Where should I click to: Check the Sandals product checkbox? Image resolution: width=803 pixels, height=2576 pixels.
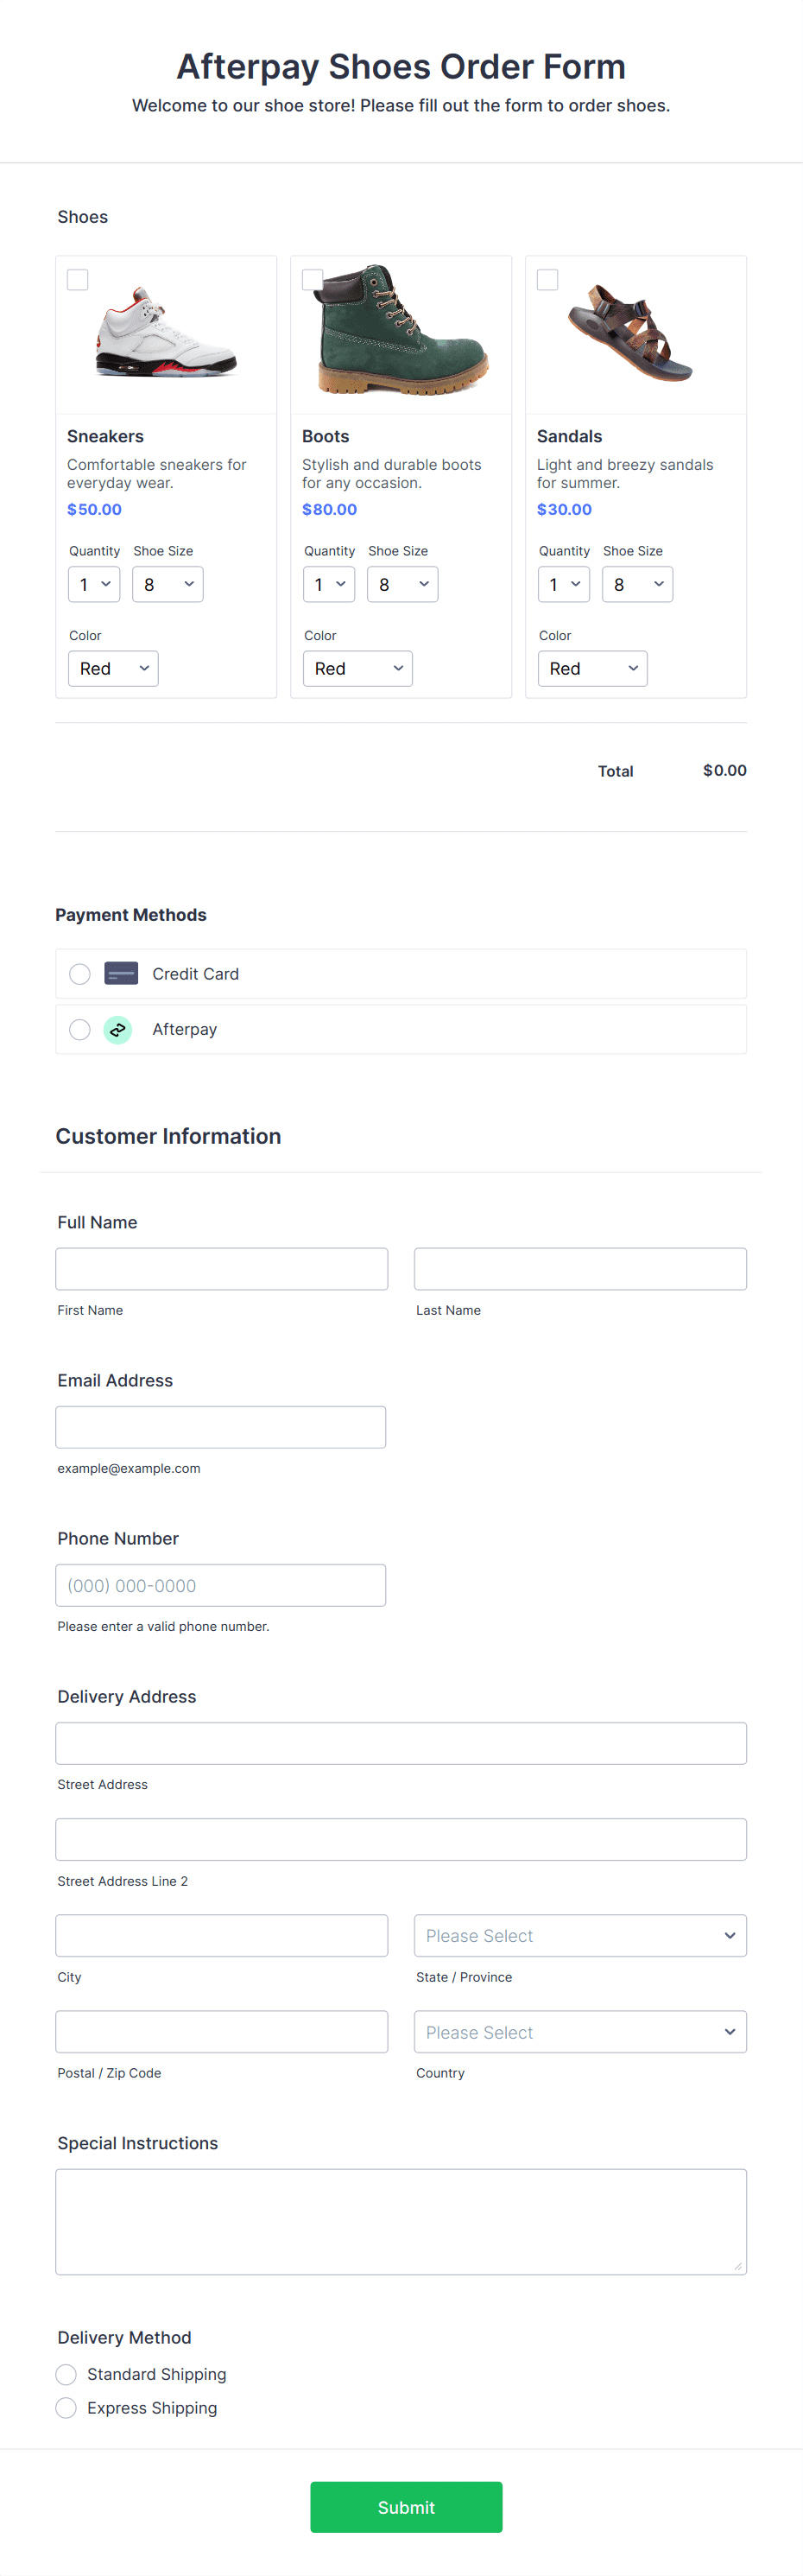coord(547,280)
